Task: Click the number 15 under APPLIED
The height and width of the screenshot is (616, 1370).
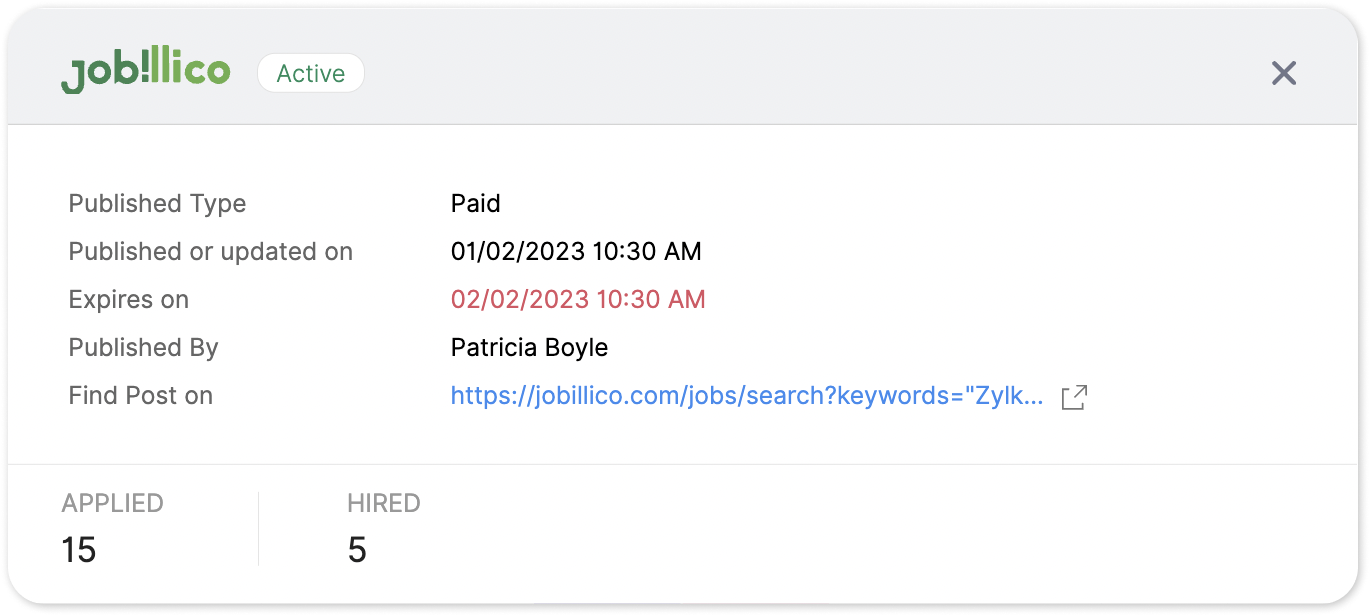Action: point(79,550)
